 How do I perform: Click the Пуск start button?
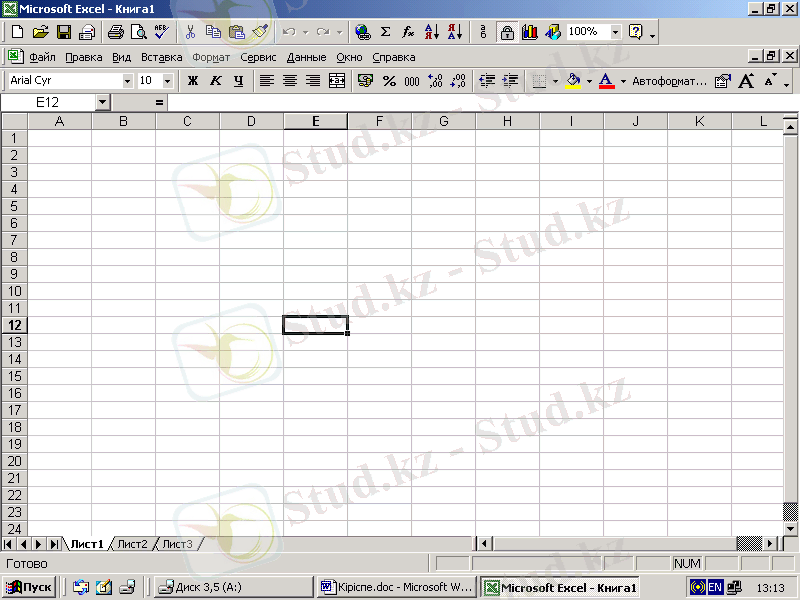pos(29,587)
